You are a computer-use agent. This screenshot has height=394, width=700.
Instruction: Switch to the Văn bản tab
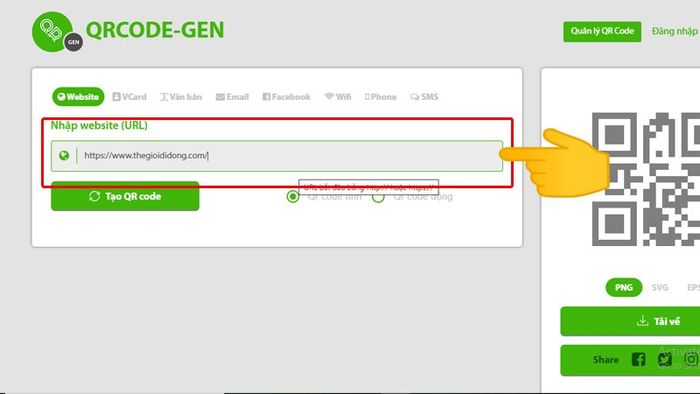pyautogui.click(x=181, y=97)
